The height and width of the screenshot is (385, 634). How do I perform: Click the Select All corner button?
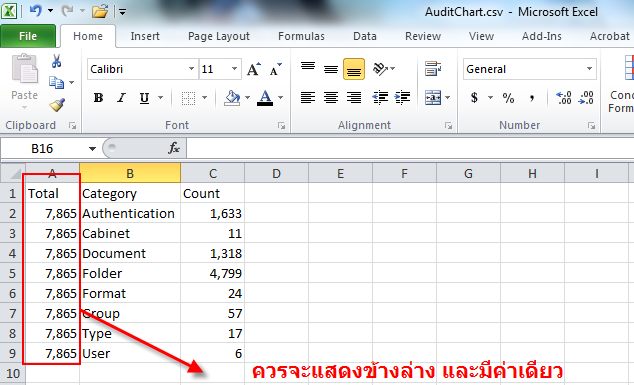[13, 173]
